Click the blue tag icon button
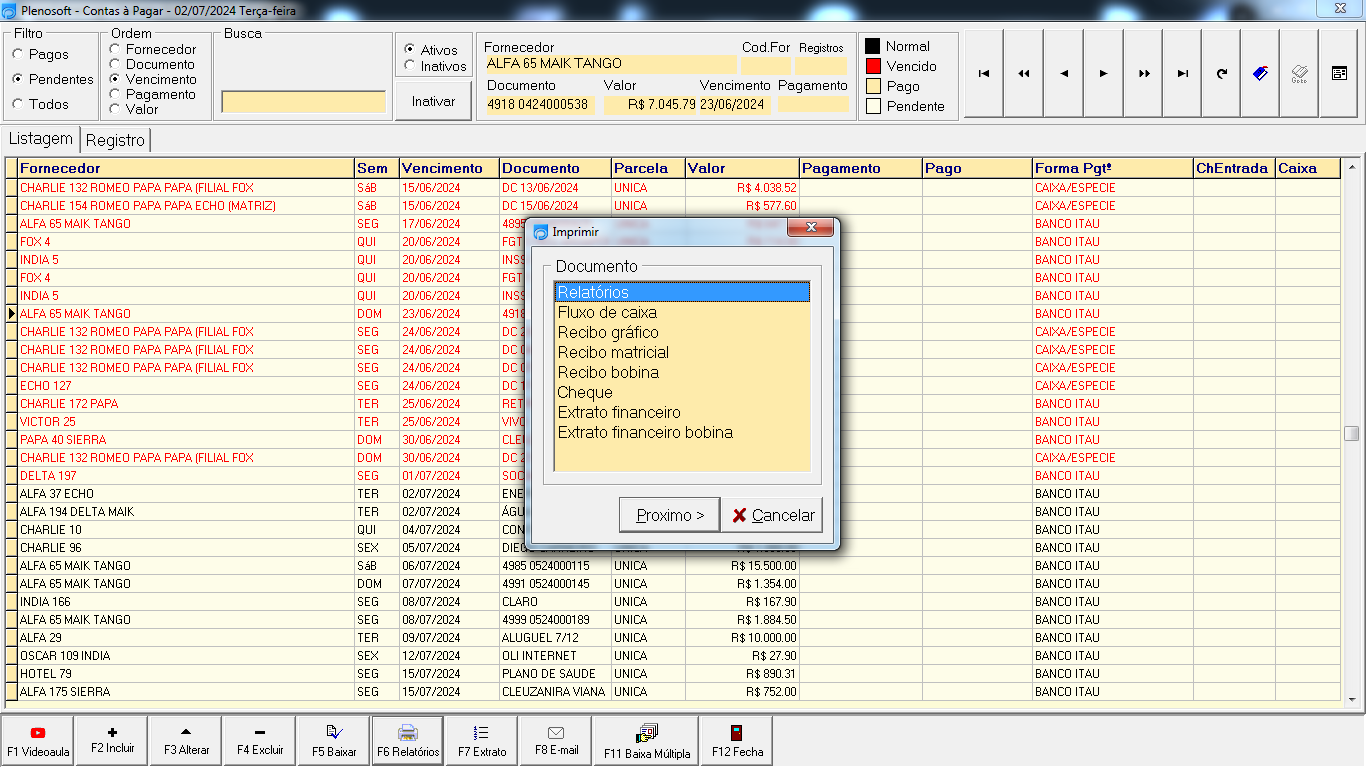 [1261, 74]
